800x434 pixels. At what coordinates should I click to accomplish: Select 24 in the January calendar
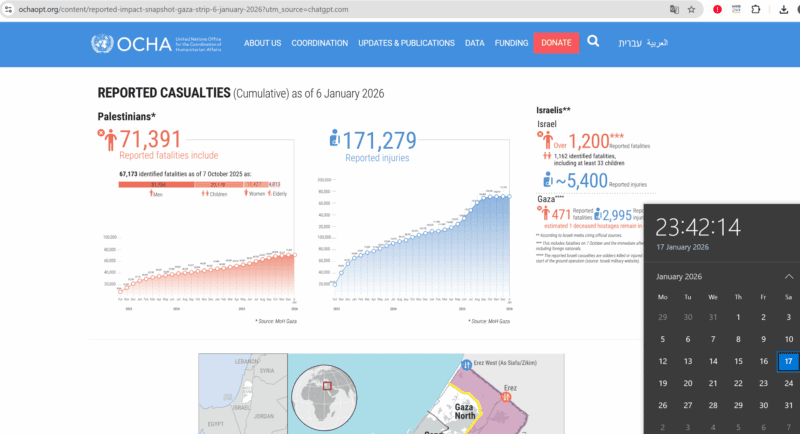pyautogui.click(x=764, y=383)
